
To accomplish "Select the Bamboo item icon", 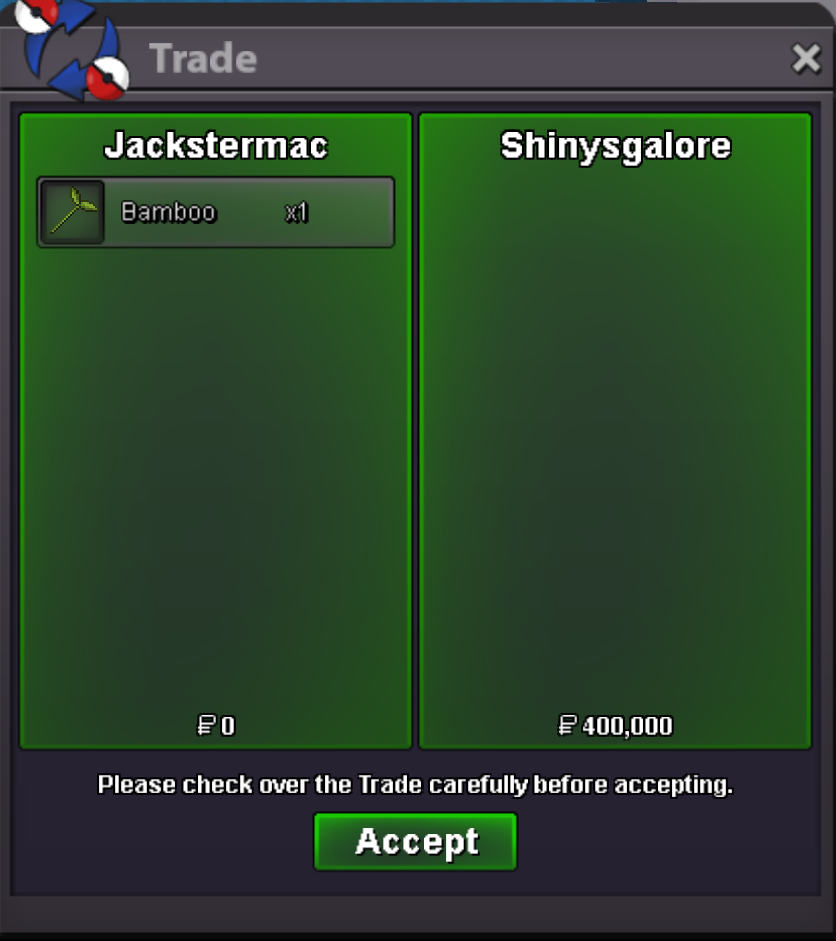I will (73, 212).
